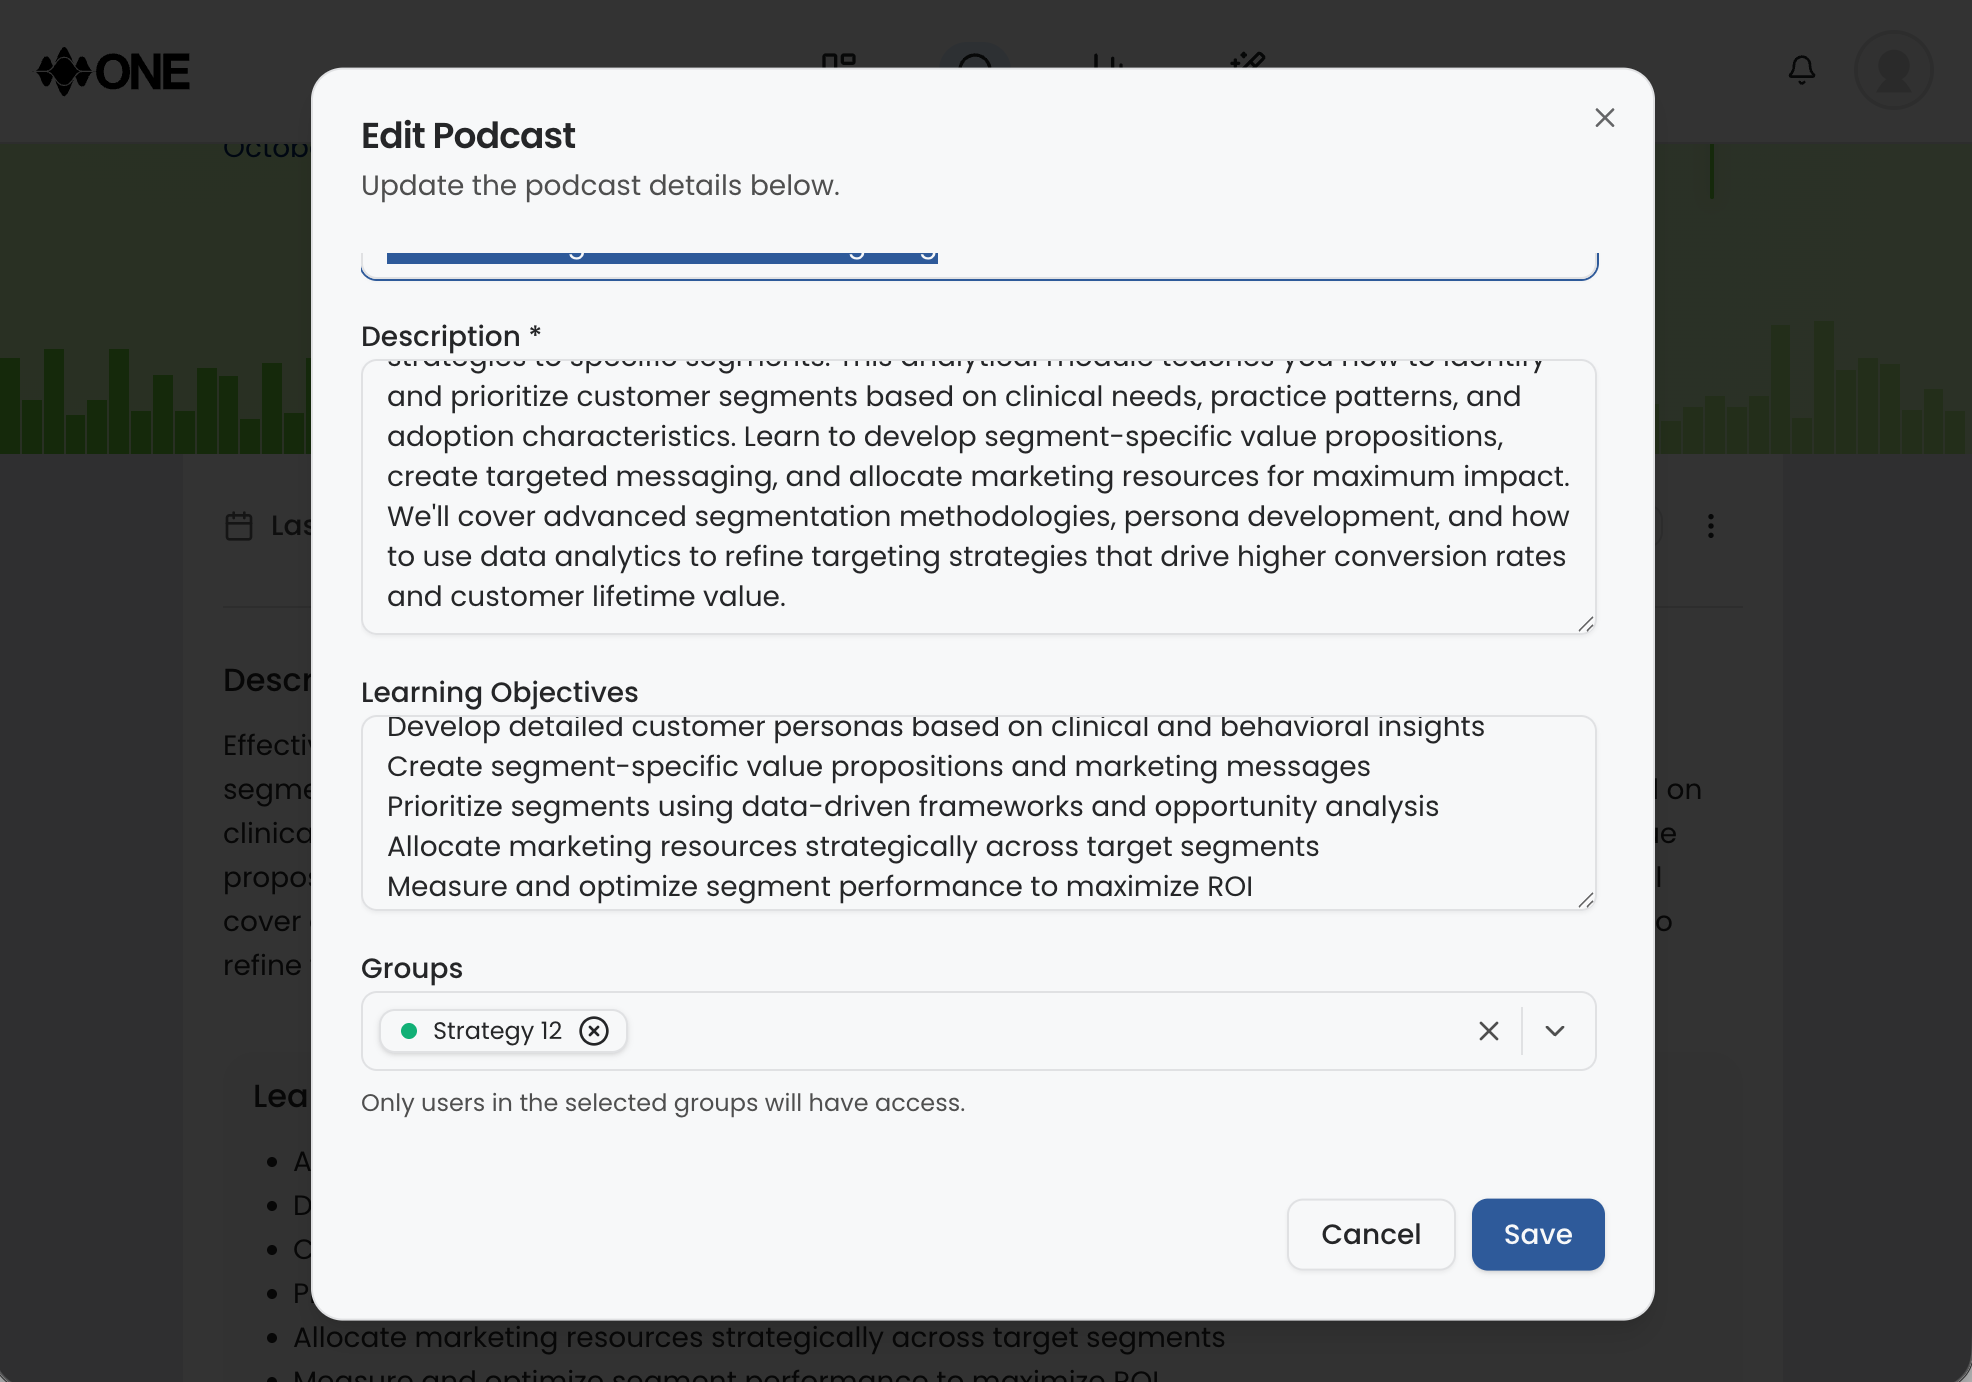Click the Strategy 12 group chip
Screen dimensions: 1972x1382
[x=496, y=1031]
